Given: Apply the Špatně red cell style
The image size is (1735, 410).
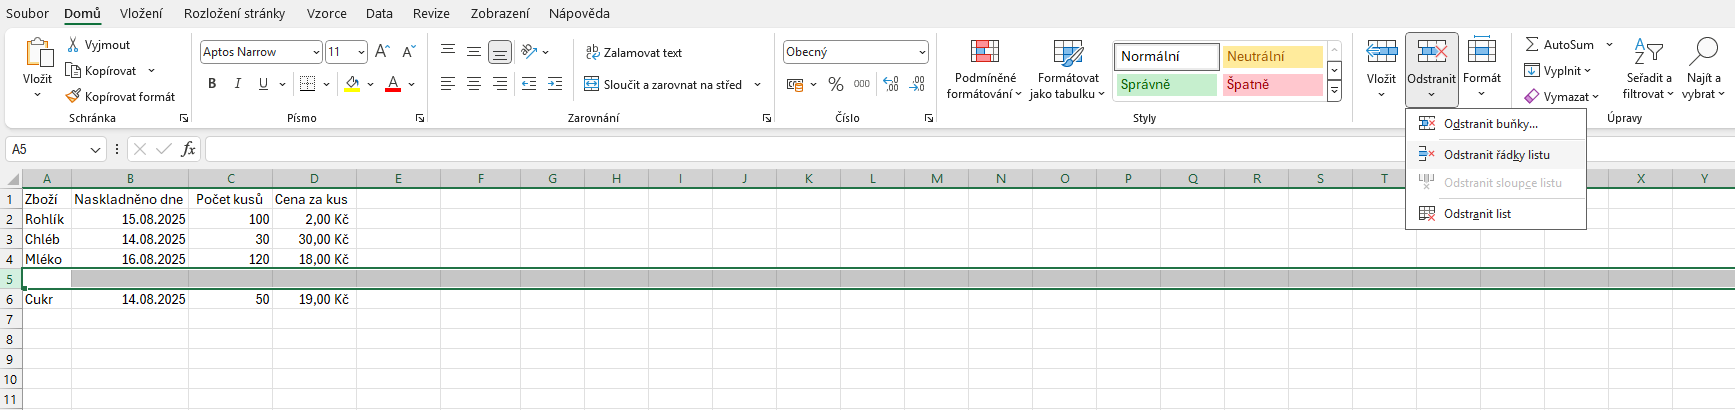Looking at the screenshot, I should 1272,85.
